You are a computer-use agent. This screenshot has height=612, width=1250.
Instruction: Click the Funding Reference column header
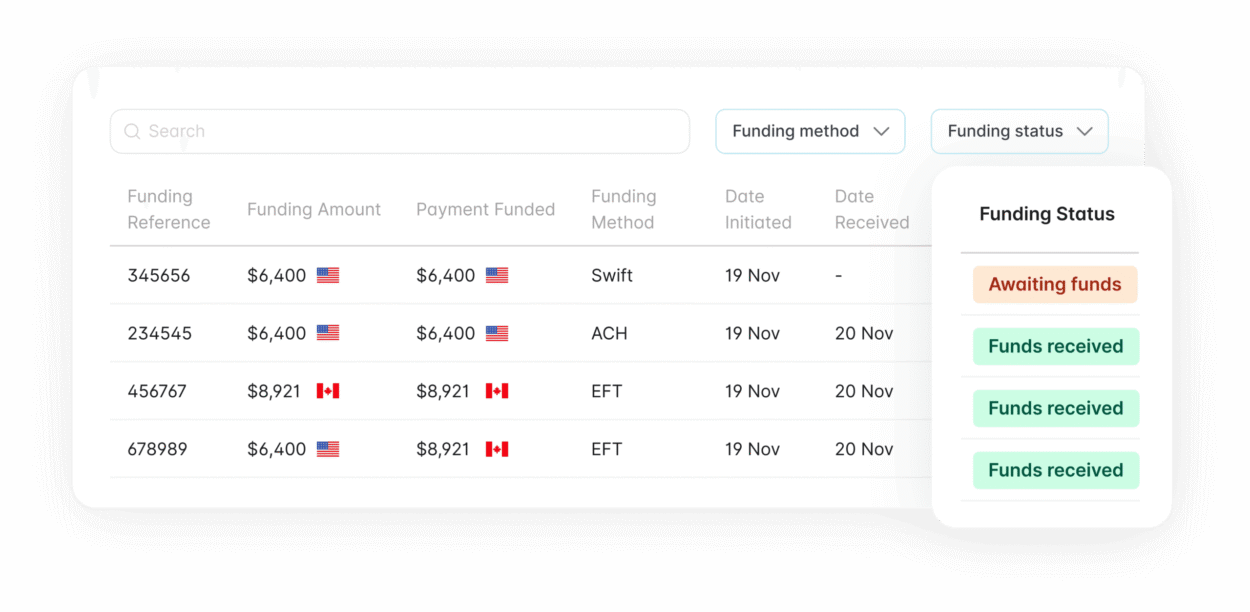click(169, 209)
